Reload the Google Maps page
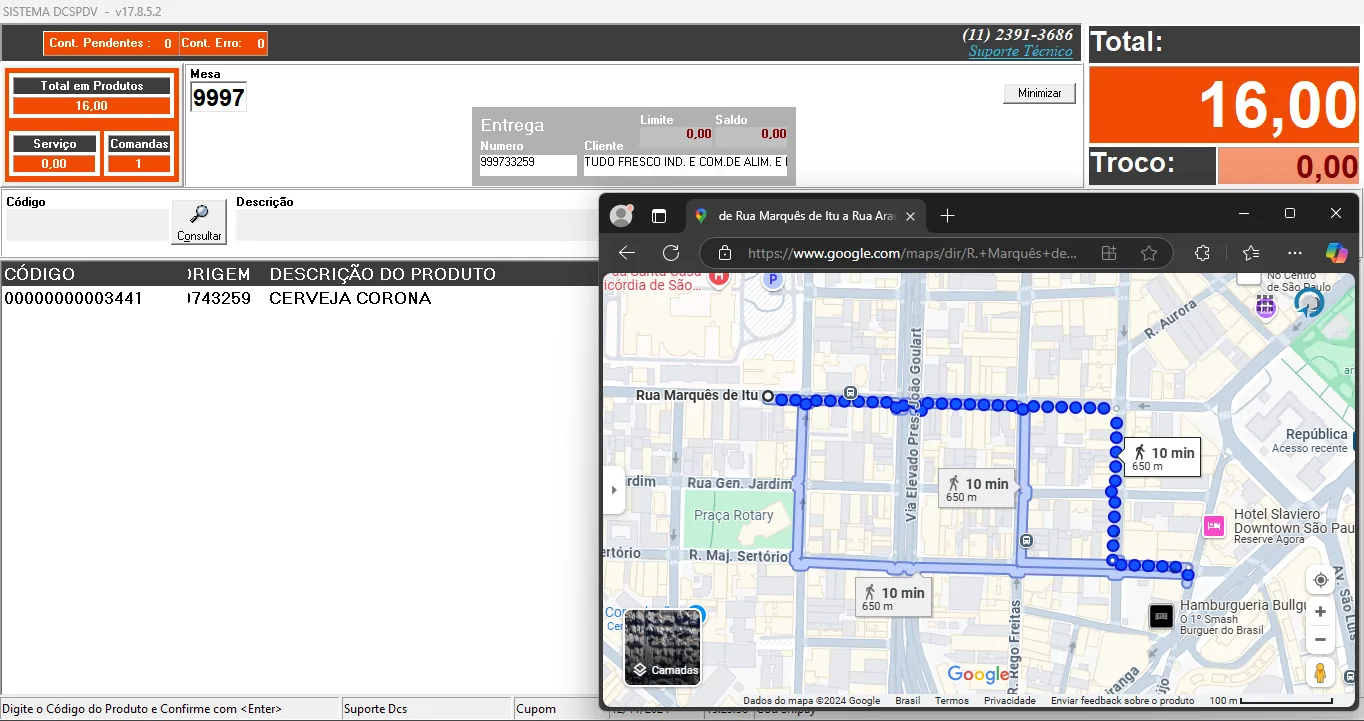The height and width of the screenshot is (721, 1364). click(671, 253)
